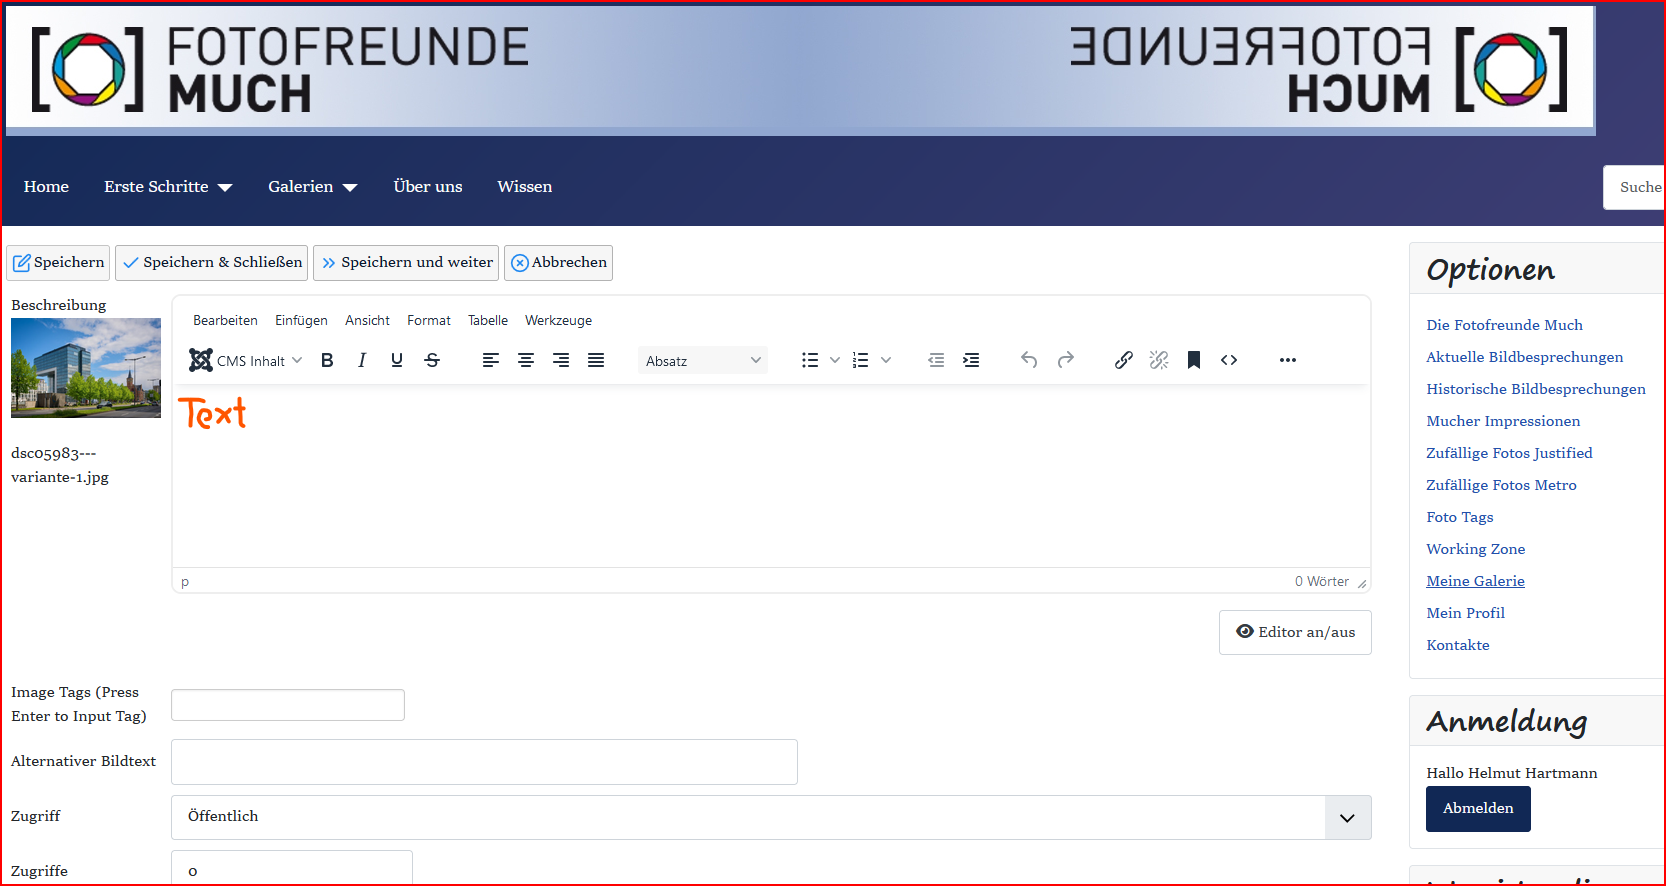Toggle the editor on/off
The image size is (1666, 886).
[x=1295, y=632]
